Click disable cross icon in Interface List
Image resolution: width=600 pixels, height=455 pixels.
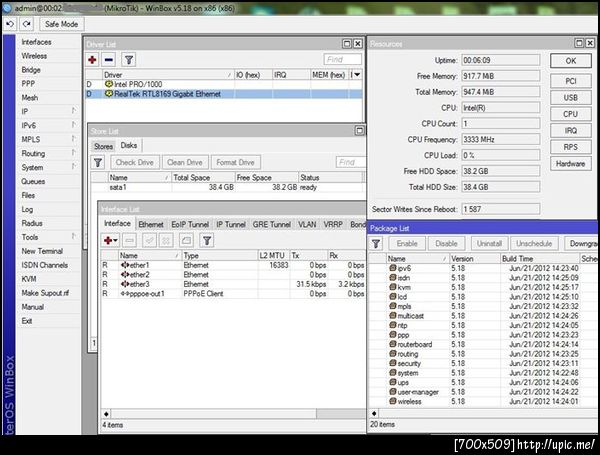(x=166, y=241)
